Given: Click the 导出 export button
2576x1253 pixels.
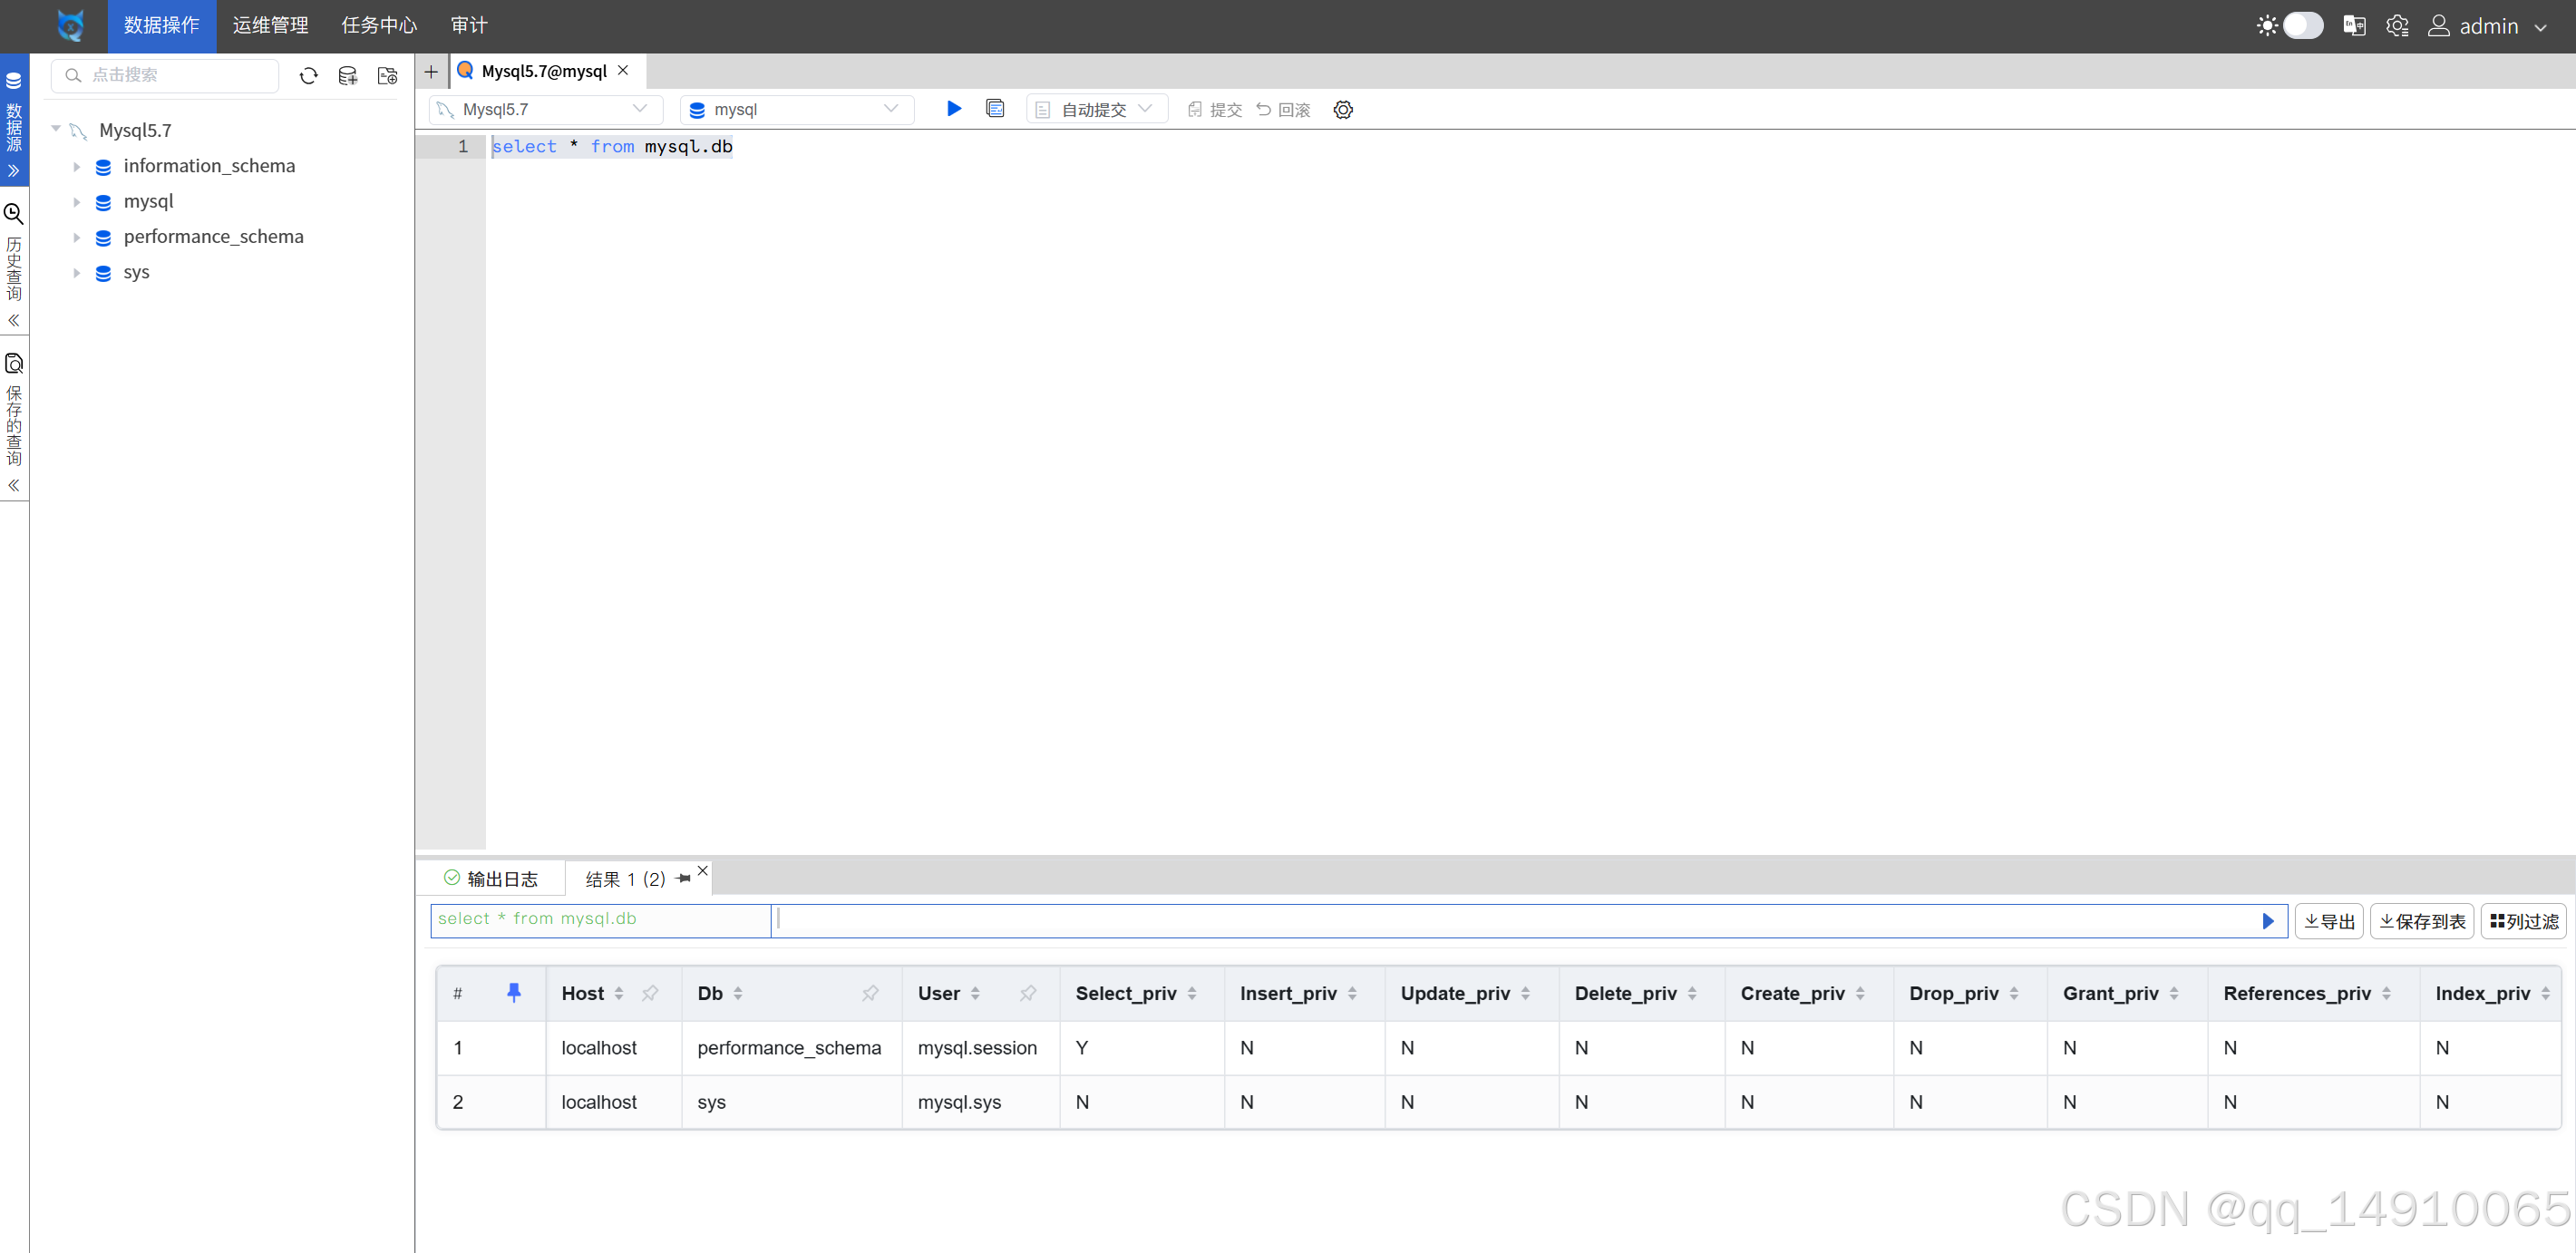Looking at the screenshot, I should [x=2329, y=921].
